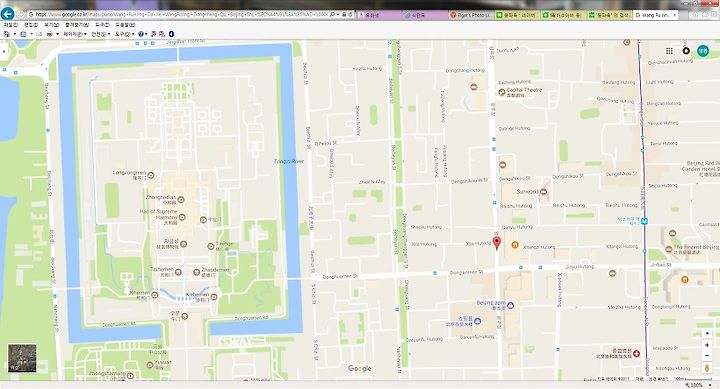This screenshot has height=389, width=720.
Task: Select the Sunworld place marker
Action: click(x=544, y=192)
